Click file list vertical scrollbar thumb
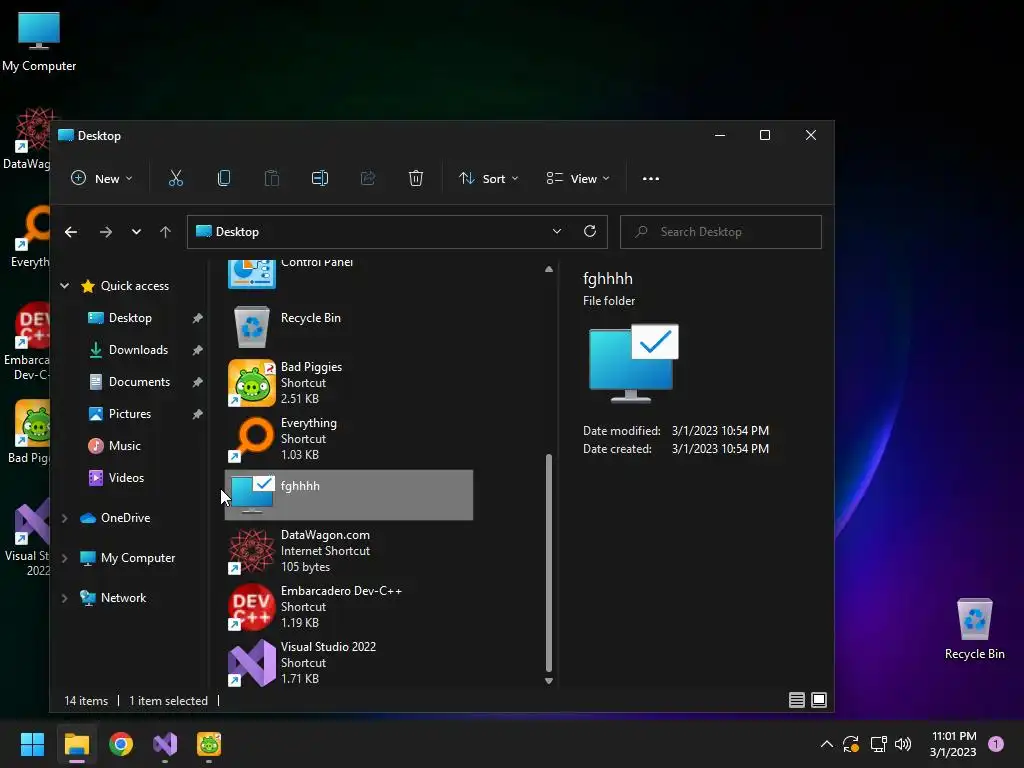The image size is (1024, 768). coord(549,563)
